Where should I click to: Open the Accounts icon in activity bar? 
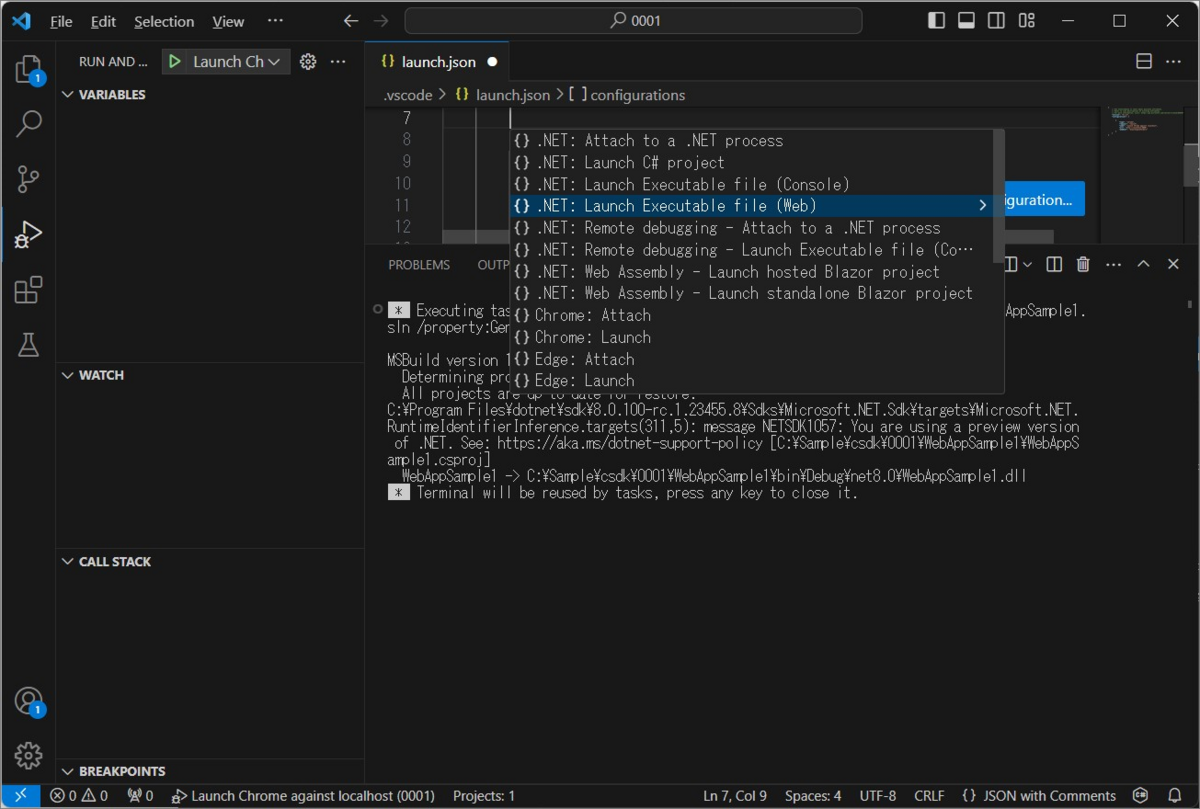pyautogui.click(x=28, y=701)
